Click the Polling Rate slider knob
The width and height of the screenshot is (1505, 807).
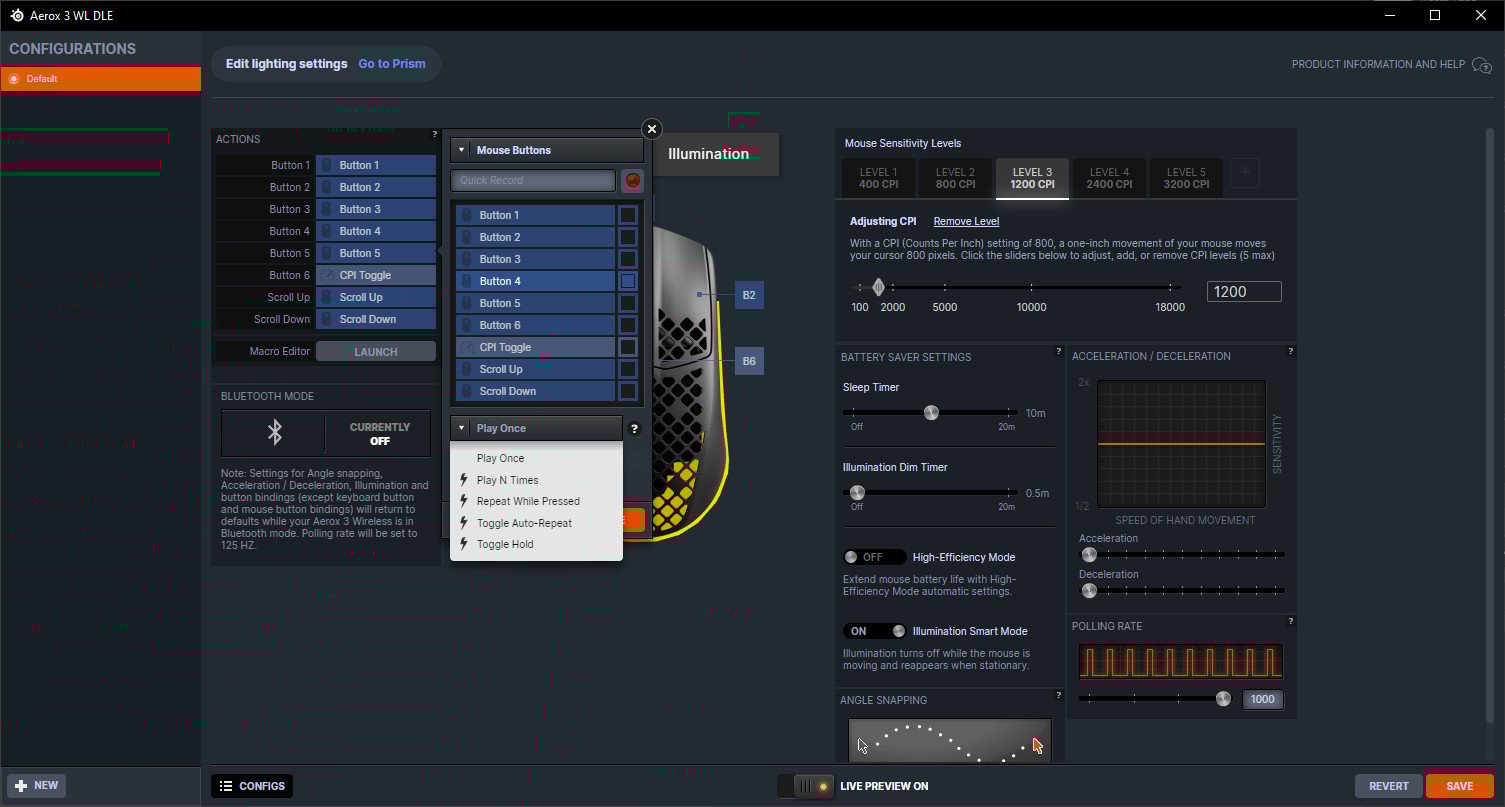1223,699
